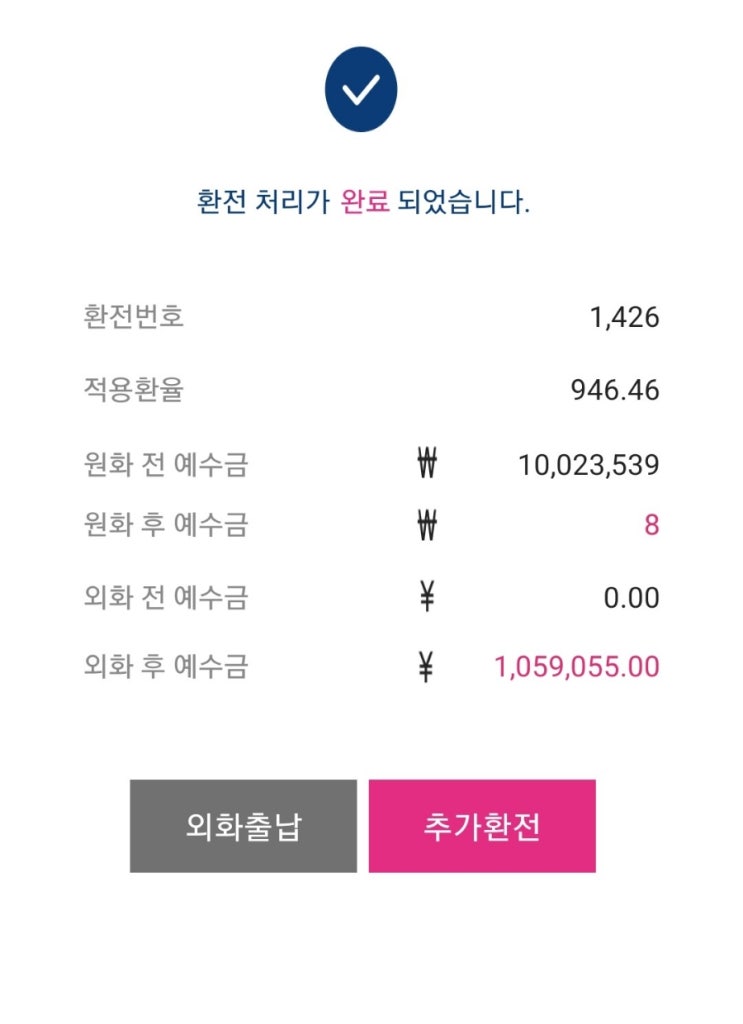Select the 적용환율 label

(x=134, y=390)
